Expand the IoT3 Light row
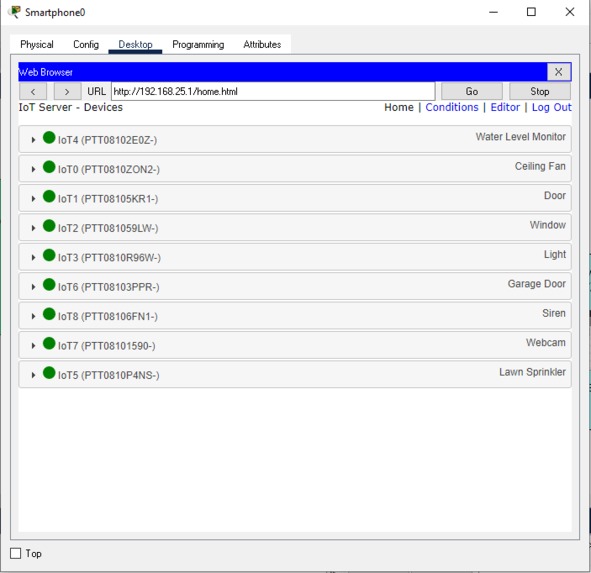Screen dimensions: 591x573 point(33,258)
